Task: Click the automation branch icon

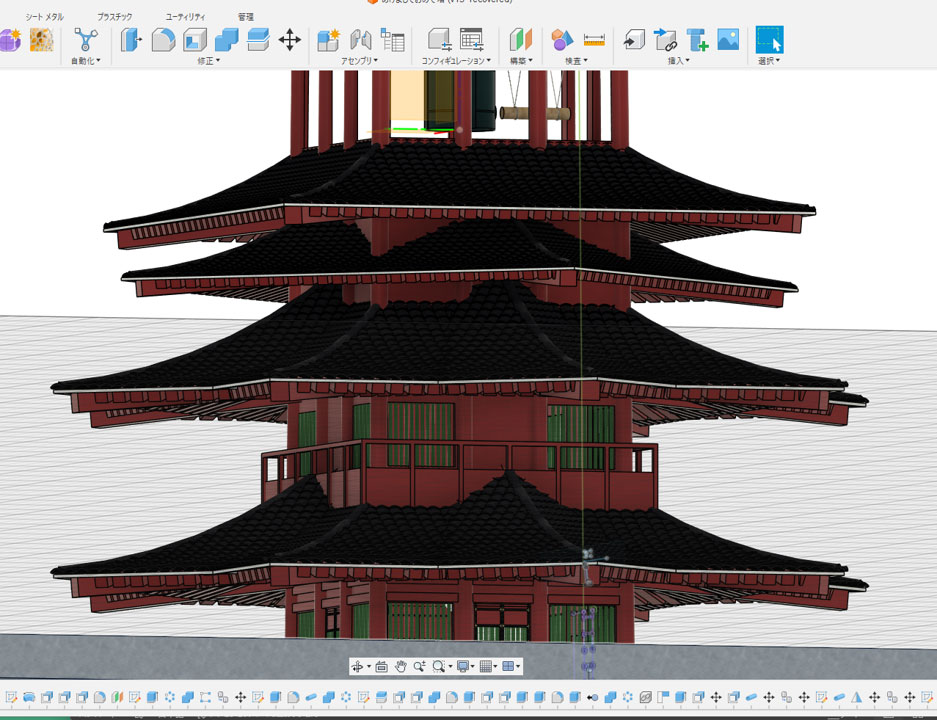Action: pyautogui.click(x=86, y=40)
